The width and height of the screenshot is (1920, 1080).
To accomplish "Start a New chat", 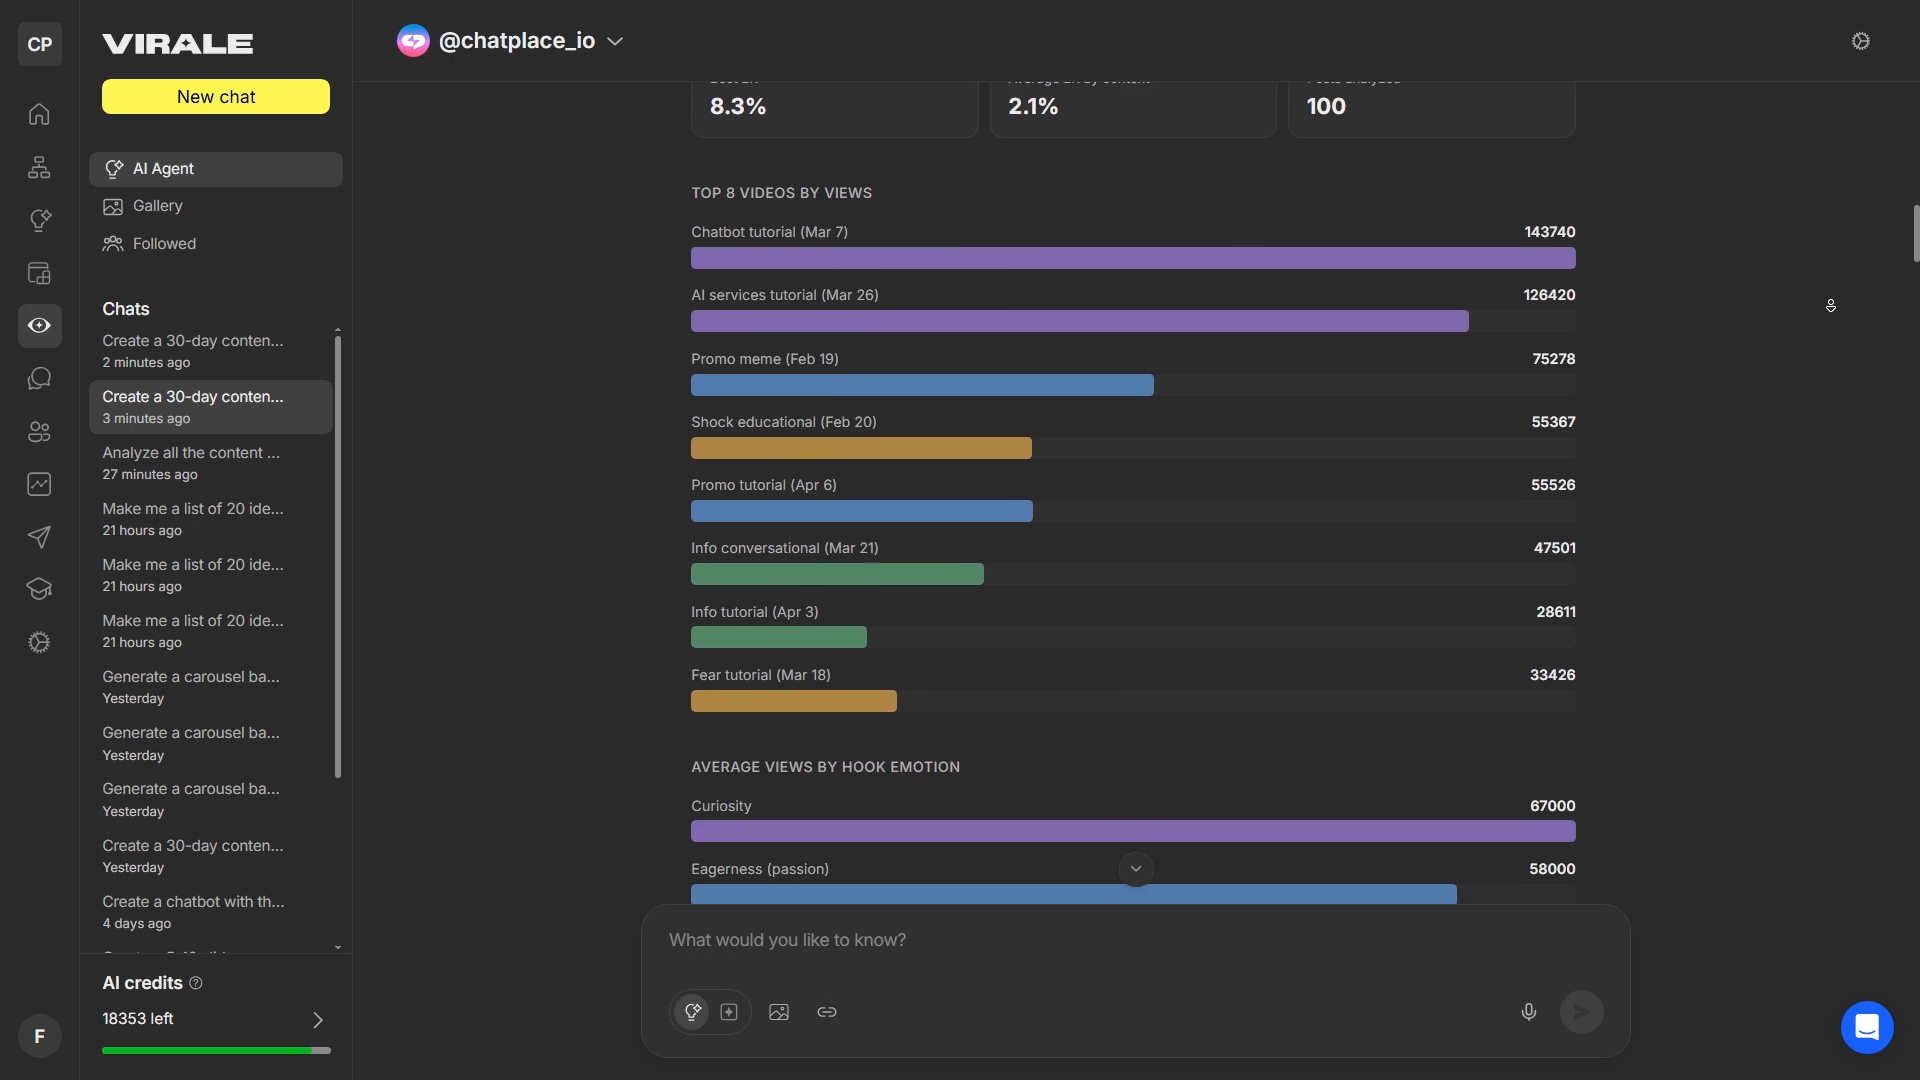I will point(216,97).
